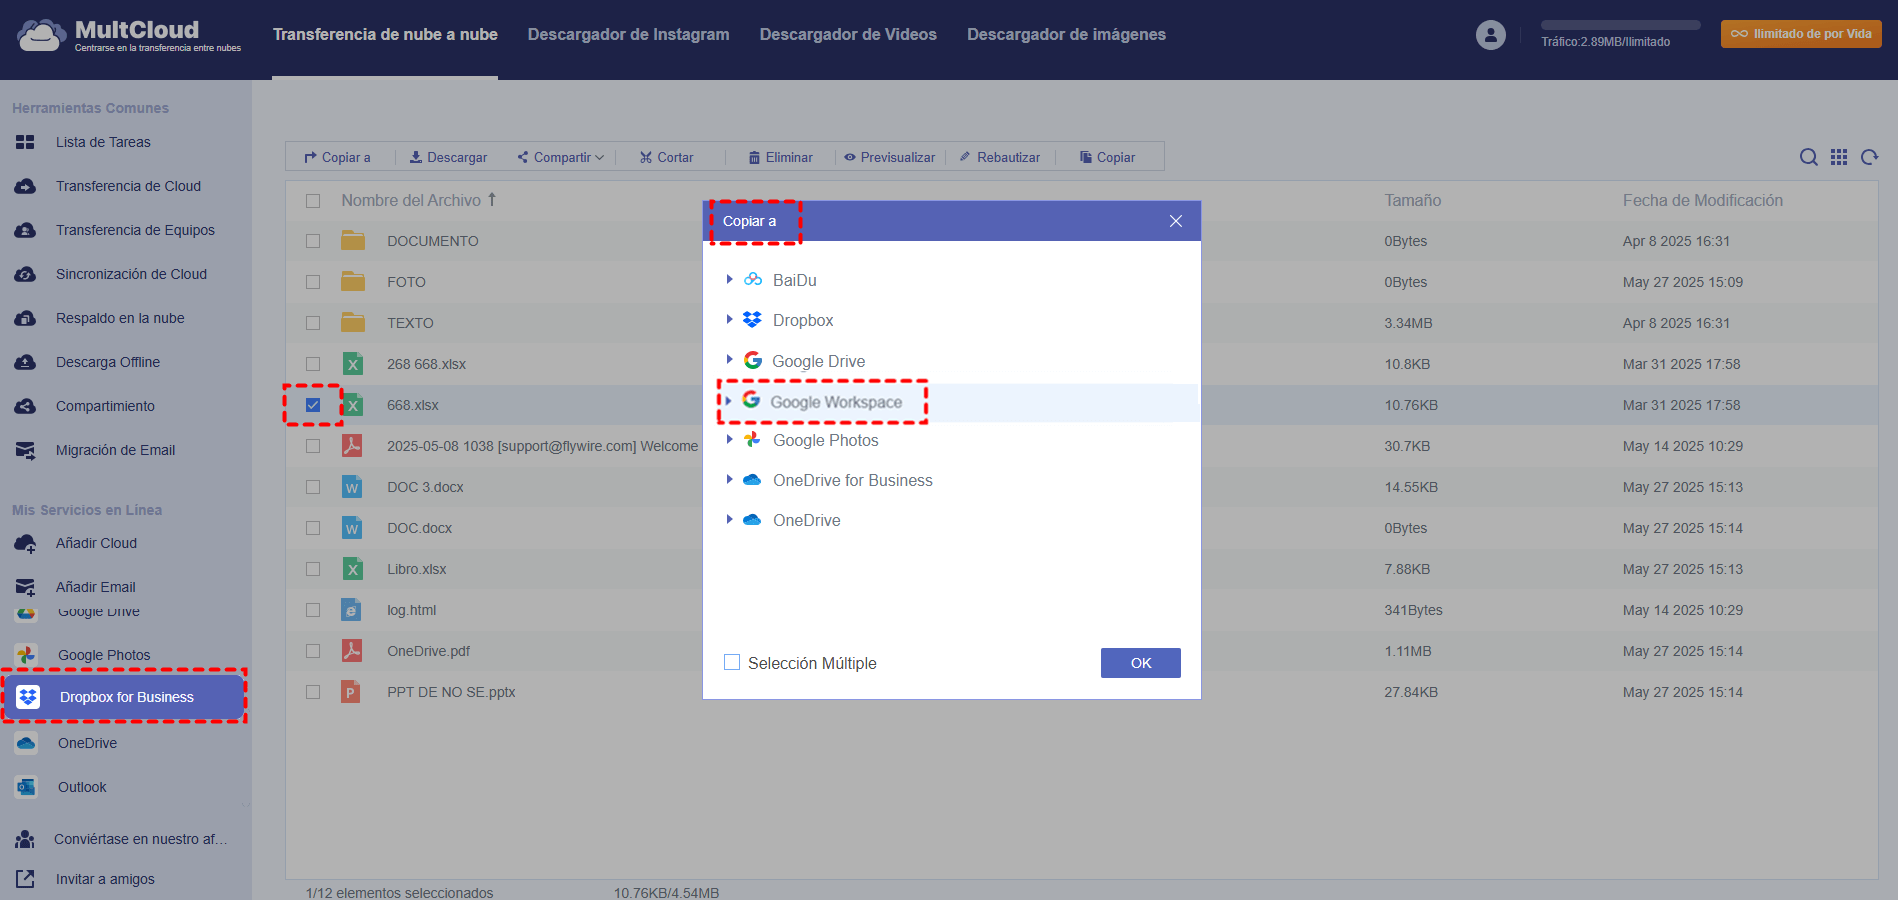Expand the Dropbox tree node
Screen dimensions: 1898x900
(x=730, y=319)
